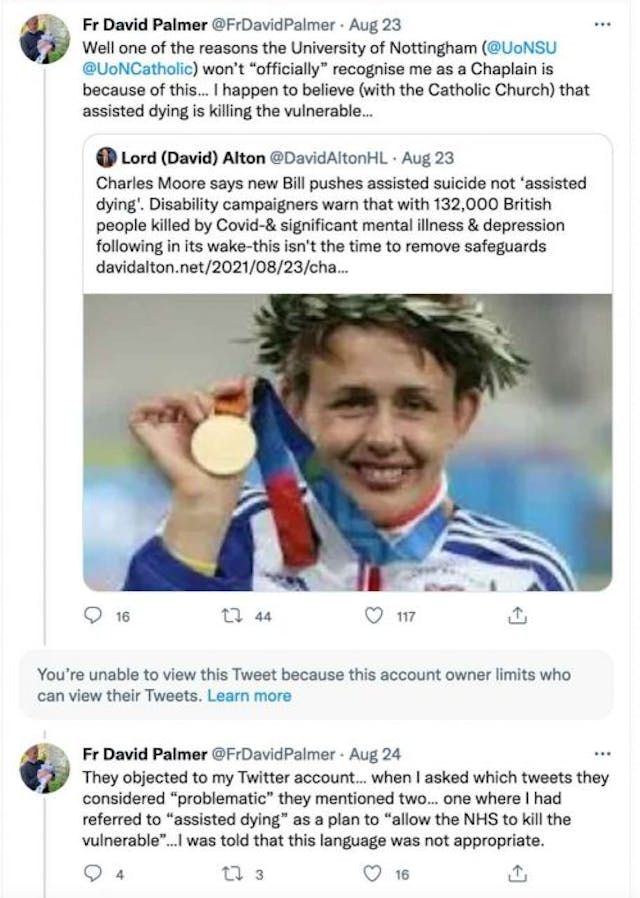The height and width of the screenshot is (898, 640).
Task: Open more options for the Aug 24 tweet
Action: pyautogui.click(x=602, y=752)
